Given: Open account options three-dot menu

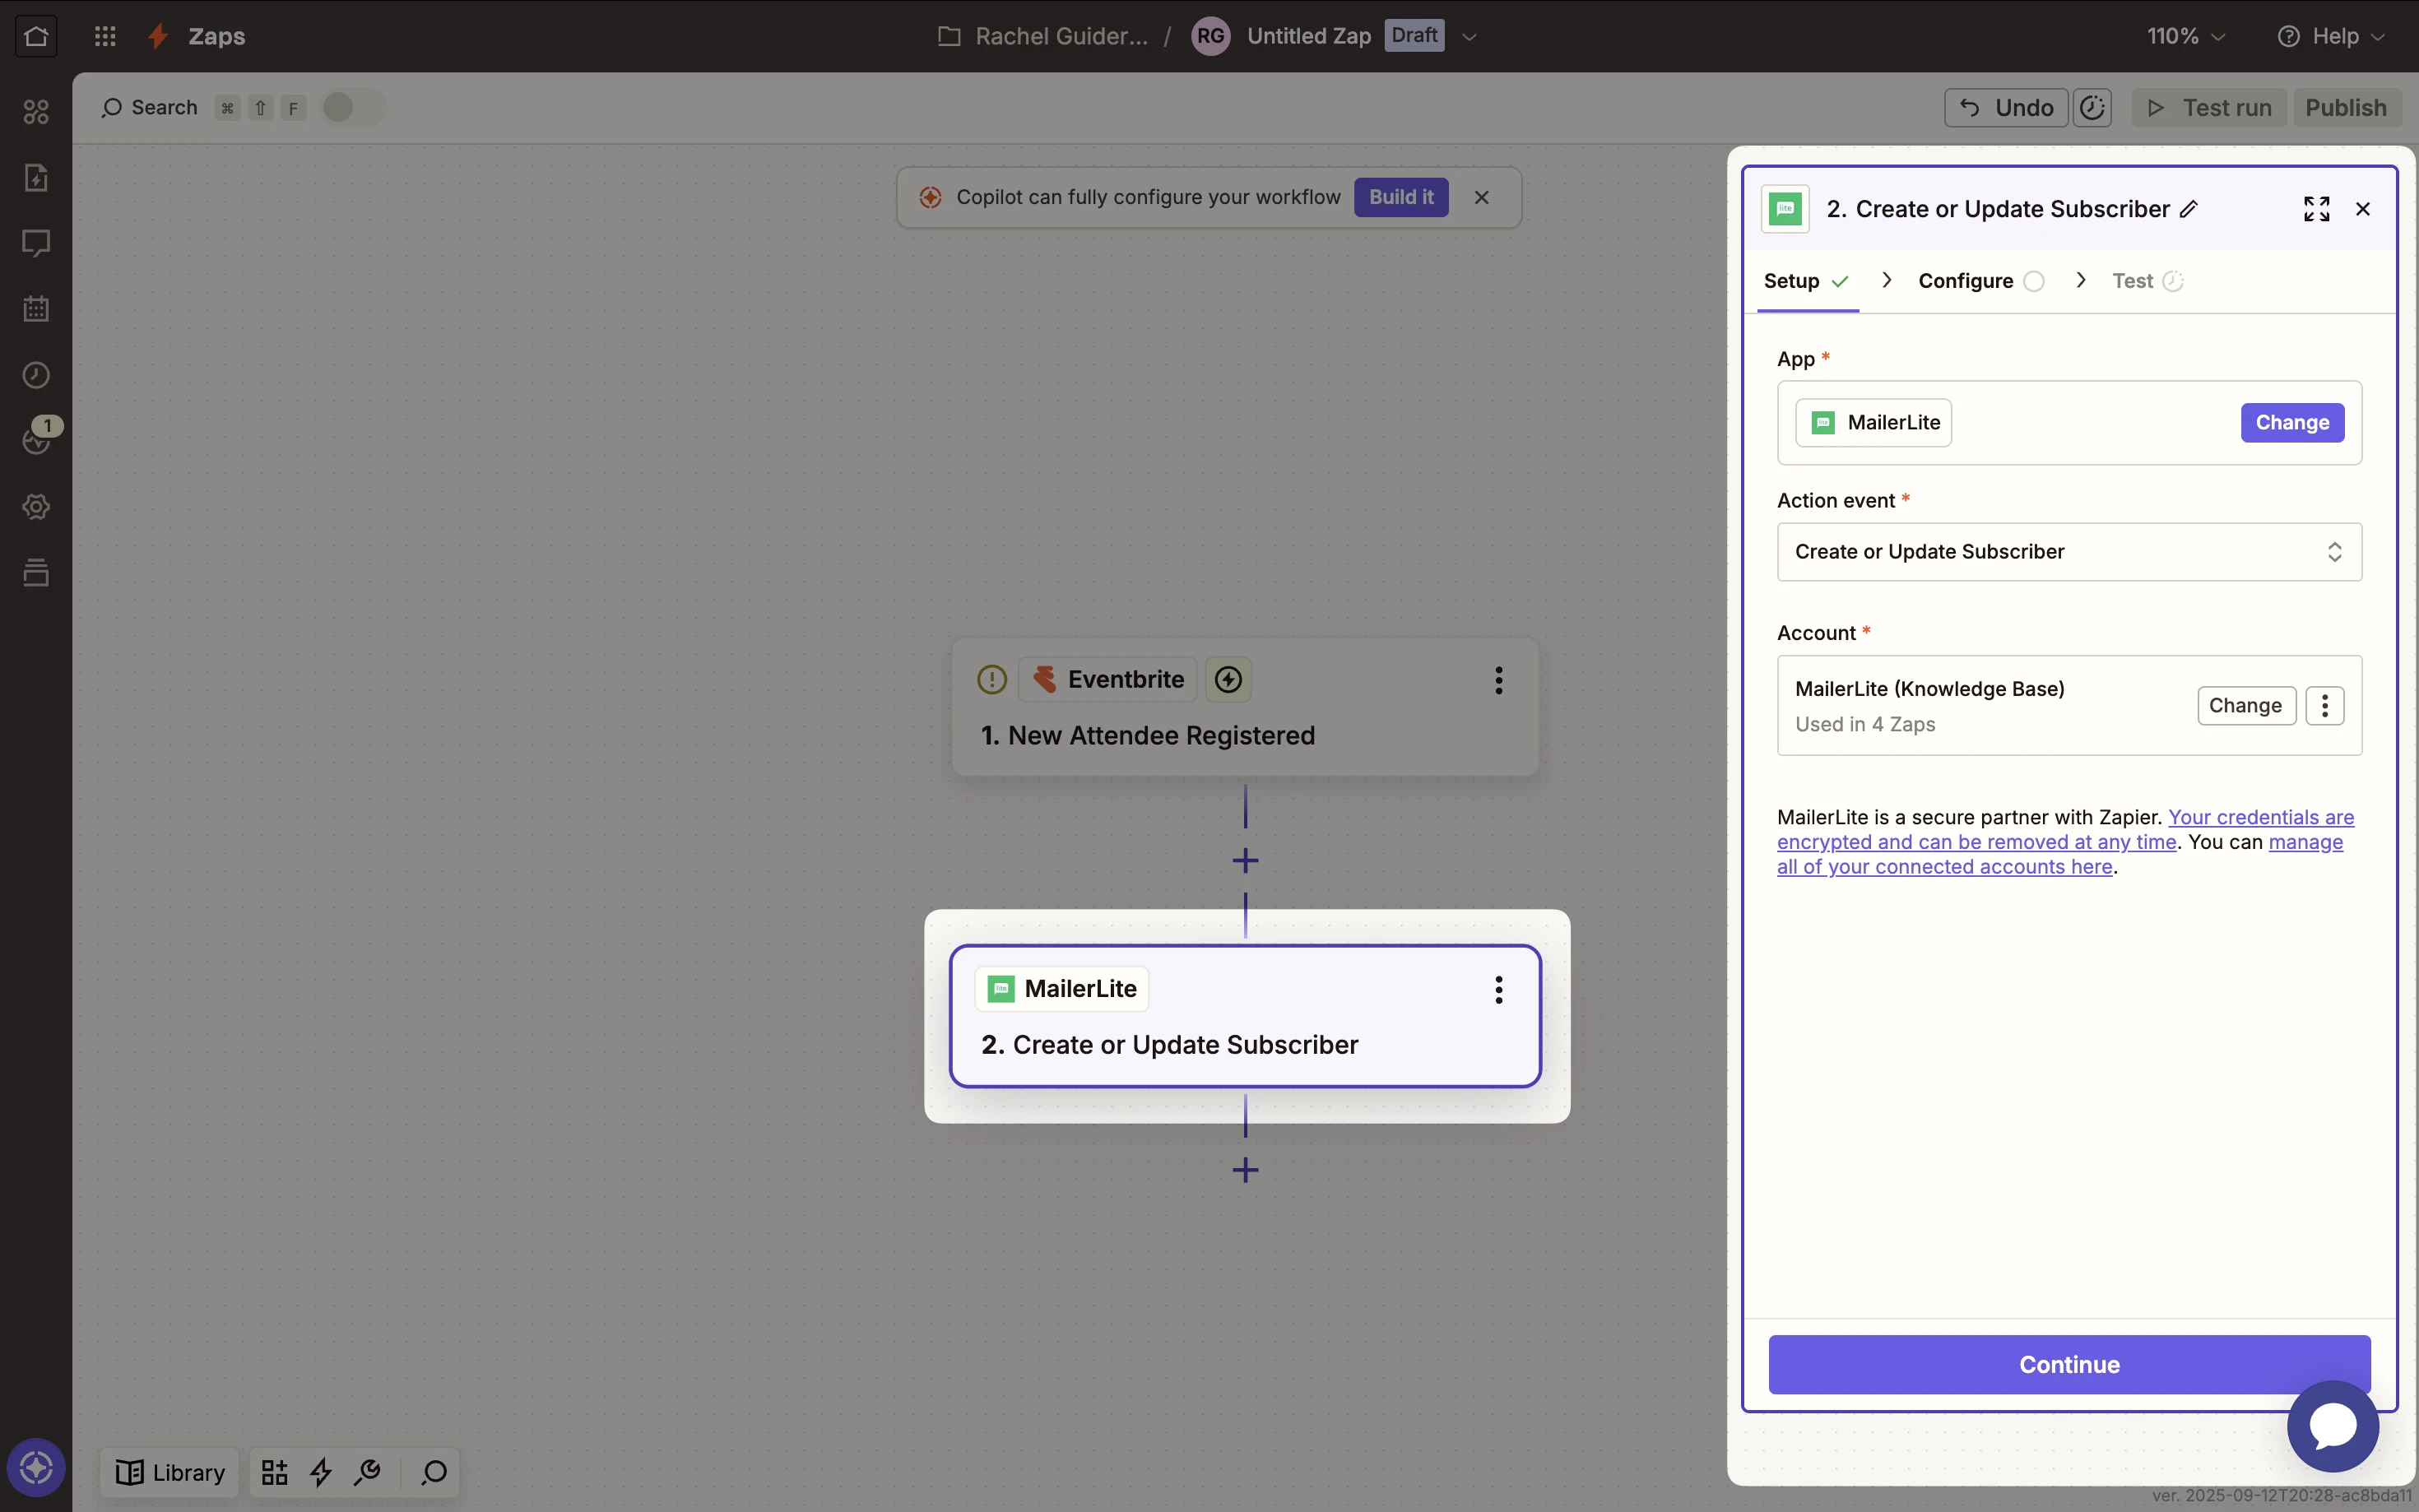Looking at the screenshot, I should tap(2325, 705).
